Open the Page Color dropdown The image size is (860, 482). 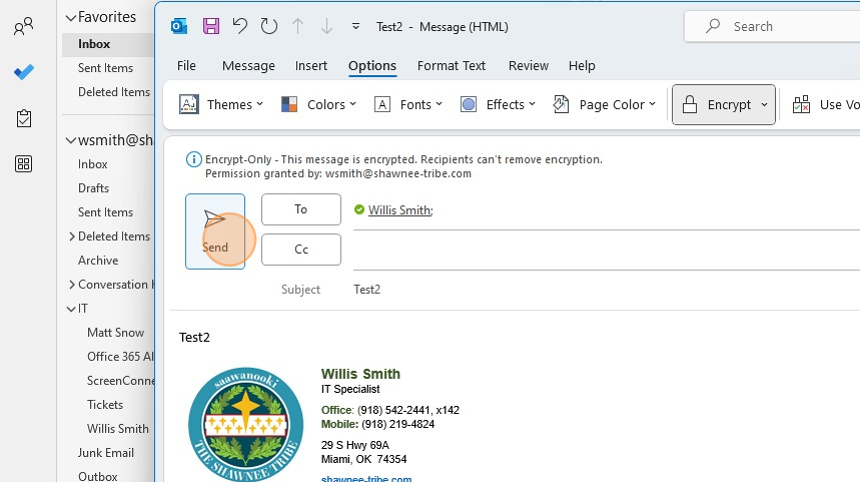[x=604, y=104]
